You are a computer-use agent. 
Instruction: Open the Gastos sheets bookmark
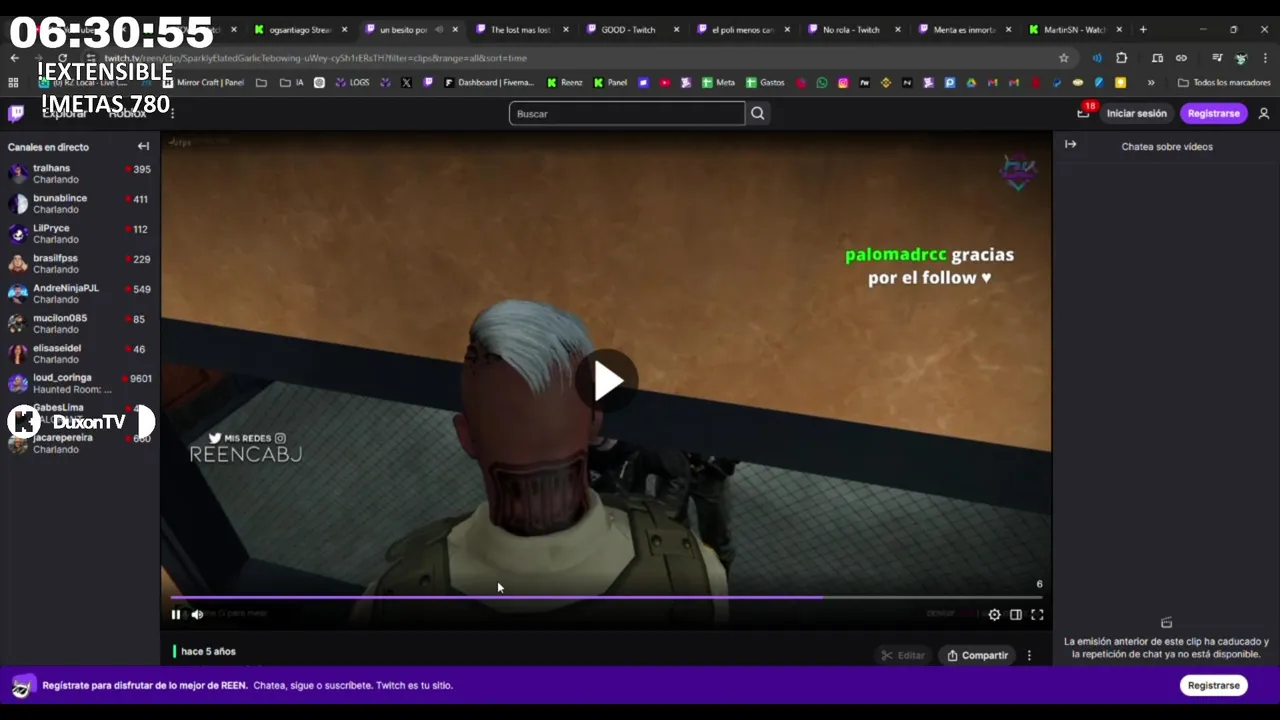(x=766, y=83)
